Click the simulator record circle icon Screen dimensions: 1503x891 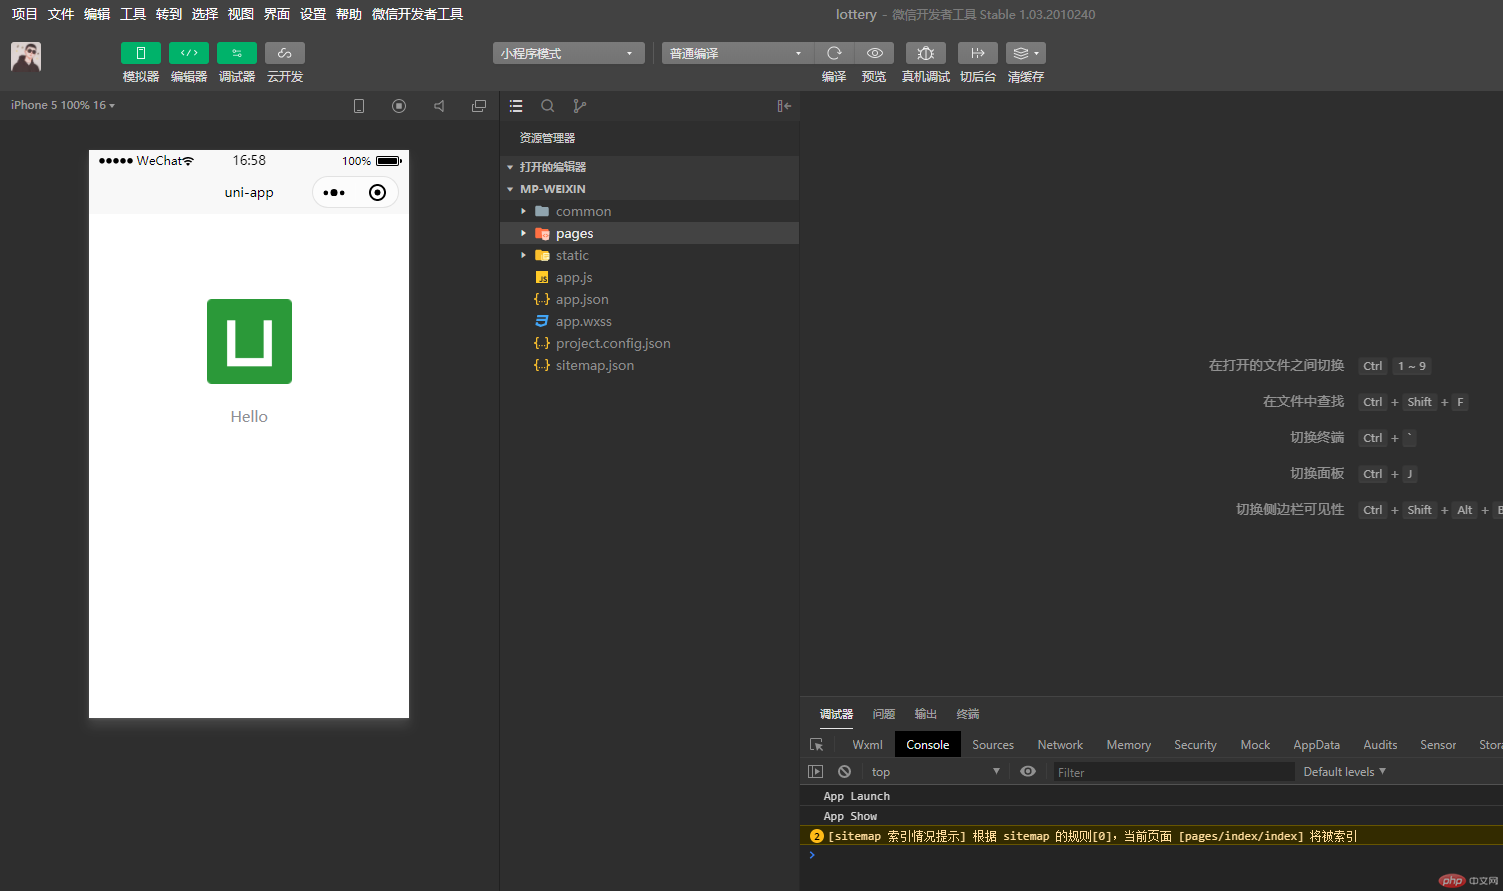click(x=399, y=106)
